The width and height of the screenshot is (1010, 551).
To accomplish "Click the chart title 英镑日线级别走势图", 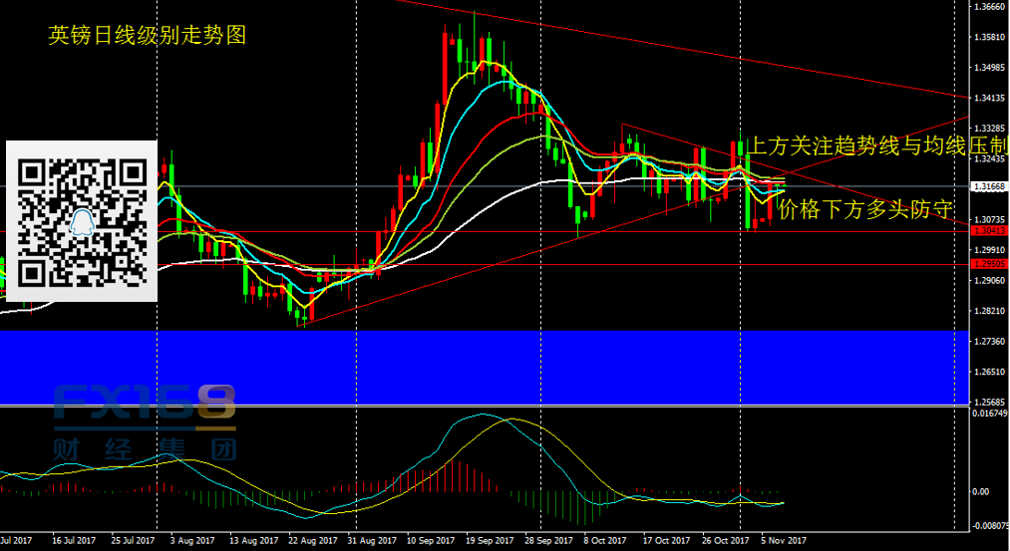I will (x=147, y=36).
